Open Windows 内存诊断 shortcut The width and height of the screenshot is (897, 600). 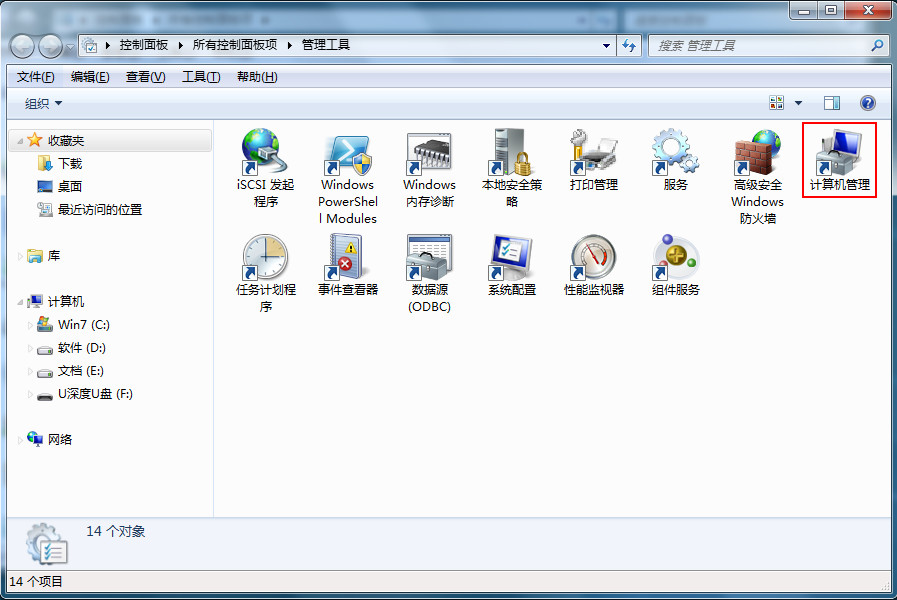tap(429, 168)
